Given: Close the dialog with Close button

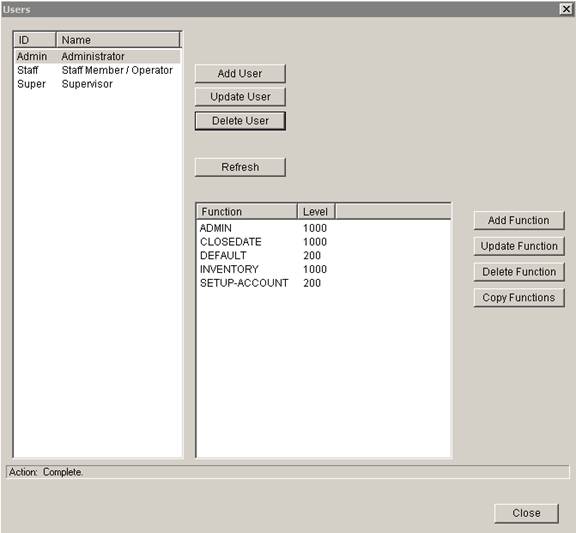Looking at the screenshot, I should click(x=526, y=513).
